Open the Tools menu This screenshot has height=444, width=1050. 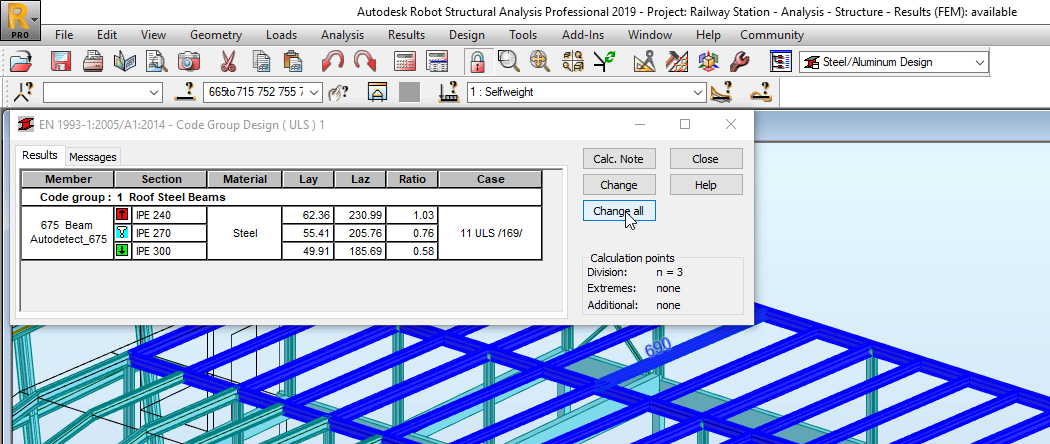523,35
